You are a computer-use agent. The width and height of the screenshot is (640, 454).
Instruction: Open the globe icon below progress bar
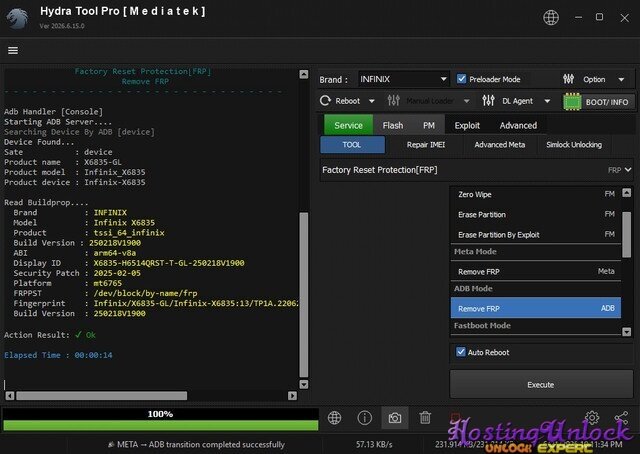(x=334, y=418)
